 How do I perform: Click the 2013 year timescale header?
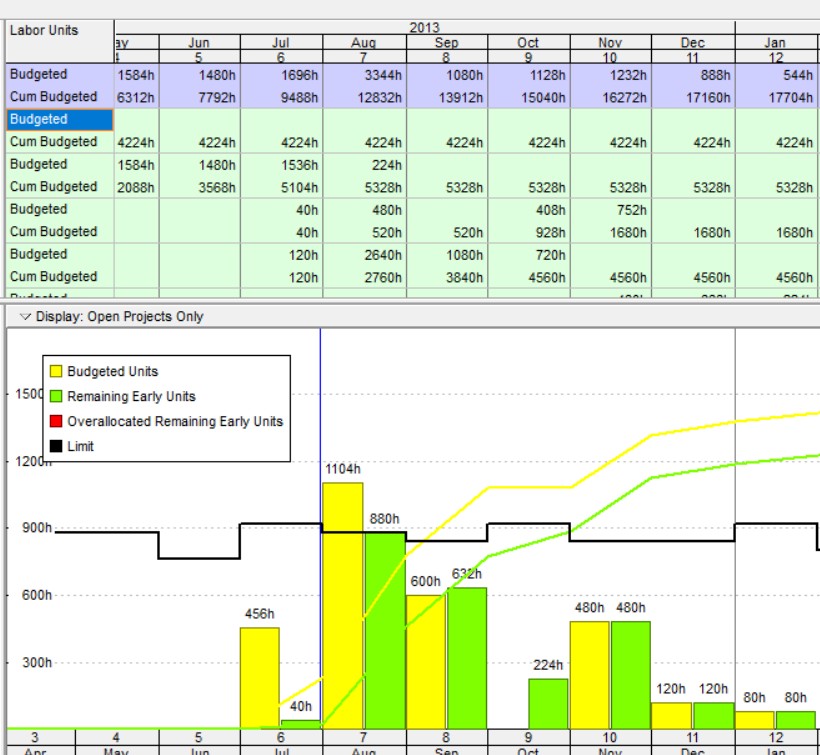point(424,27)
